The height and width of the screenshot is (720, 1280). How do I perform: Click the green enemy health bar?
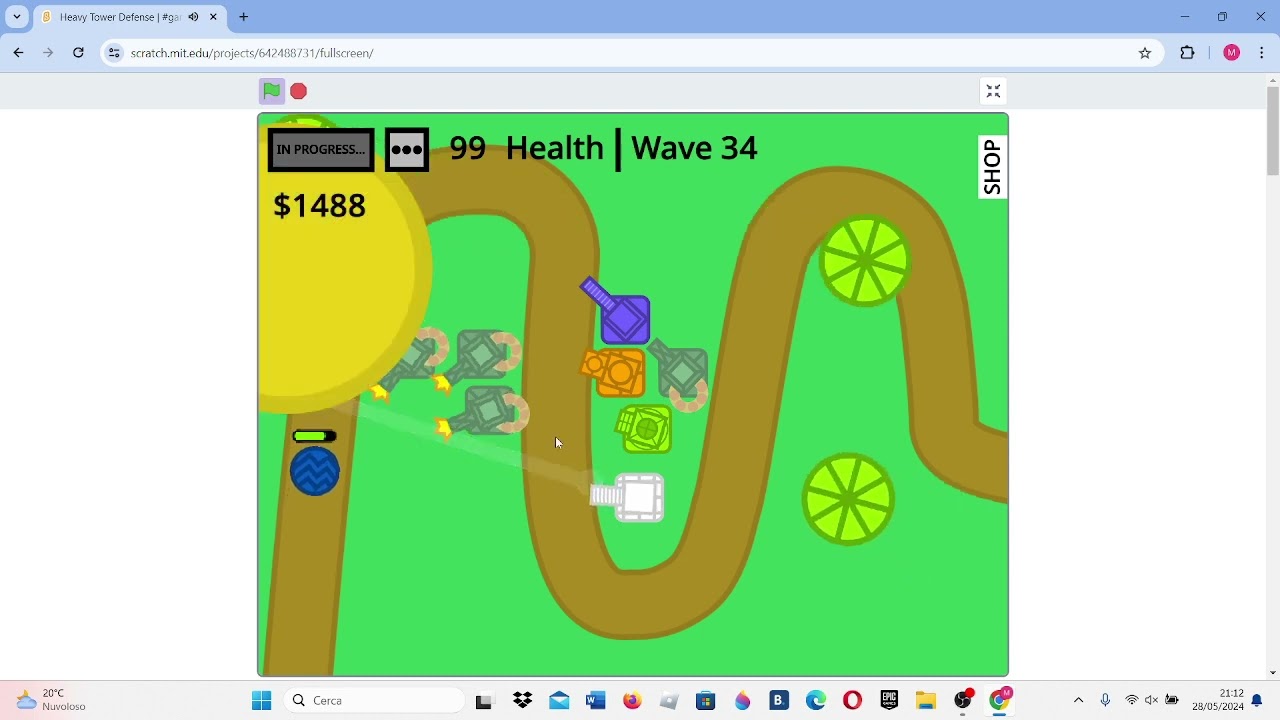point(314,436)
